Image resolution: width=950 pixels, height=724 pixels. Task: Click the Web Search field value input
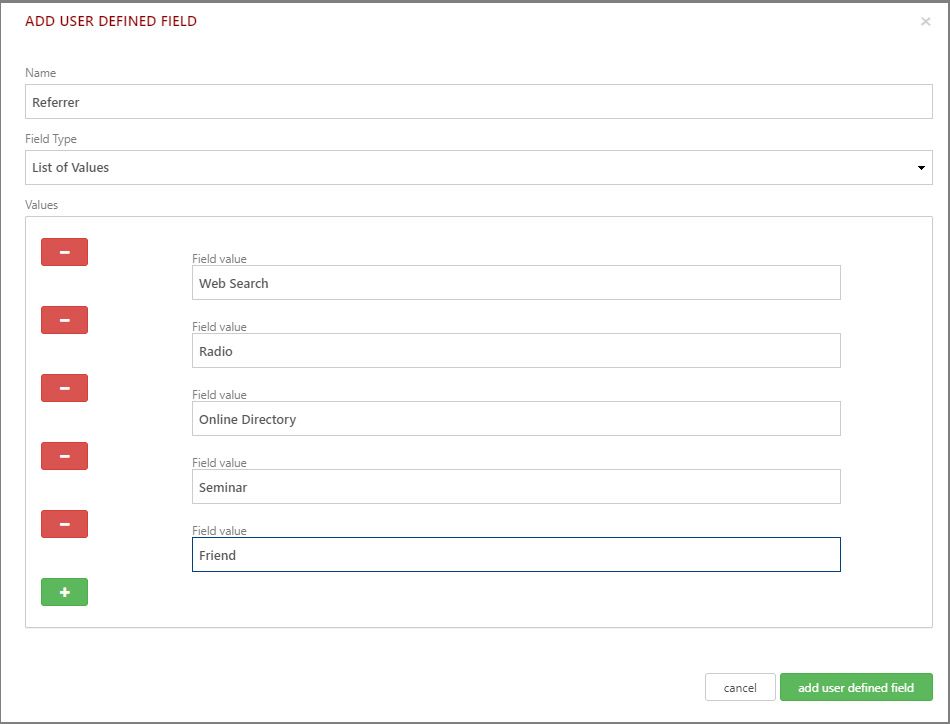point(516,282)
